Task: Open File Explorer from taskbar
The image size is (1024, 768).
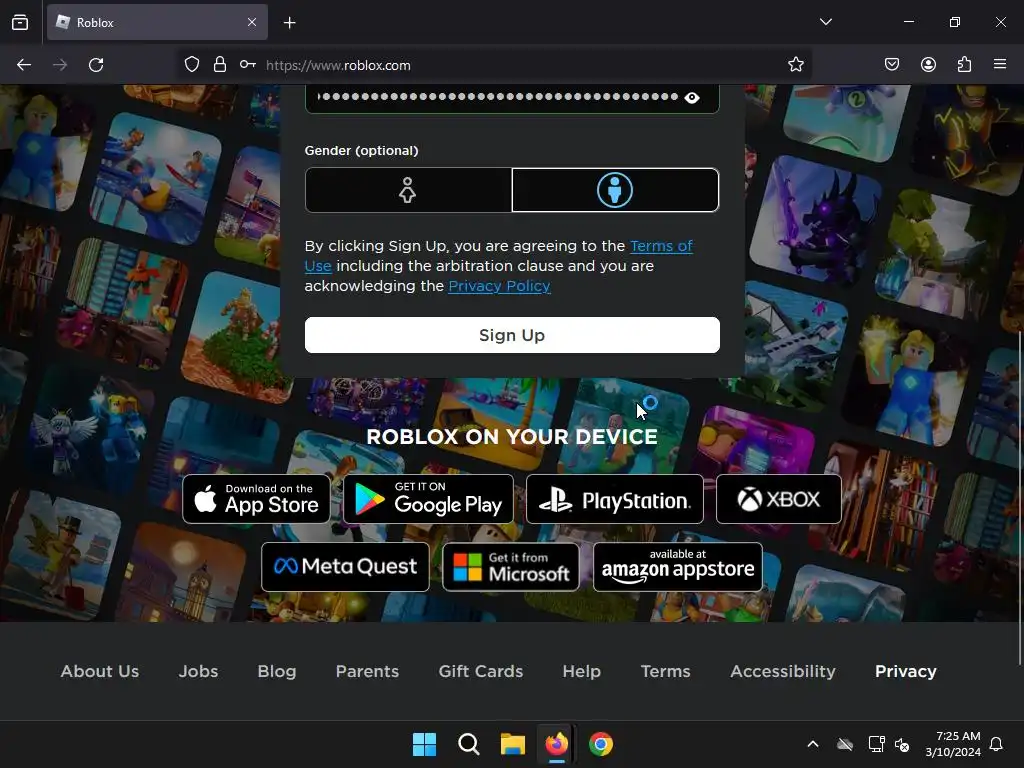Action: click(513, 744)
